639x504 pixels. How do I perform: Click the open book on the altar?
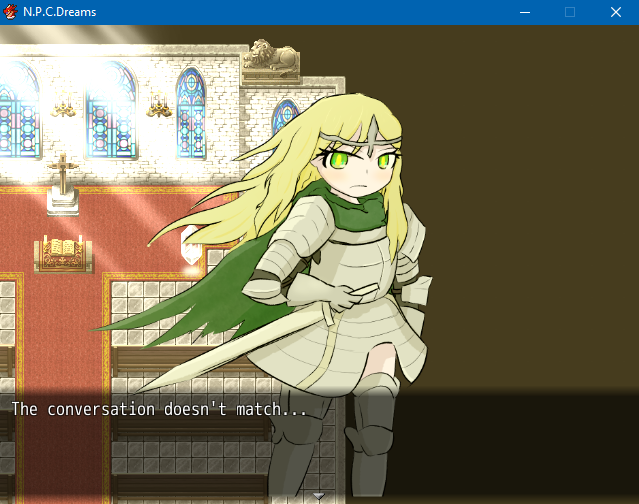[63, 246]
